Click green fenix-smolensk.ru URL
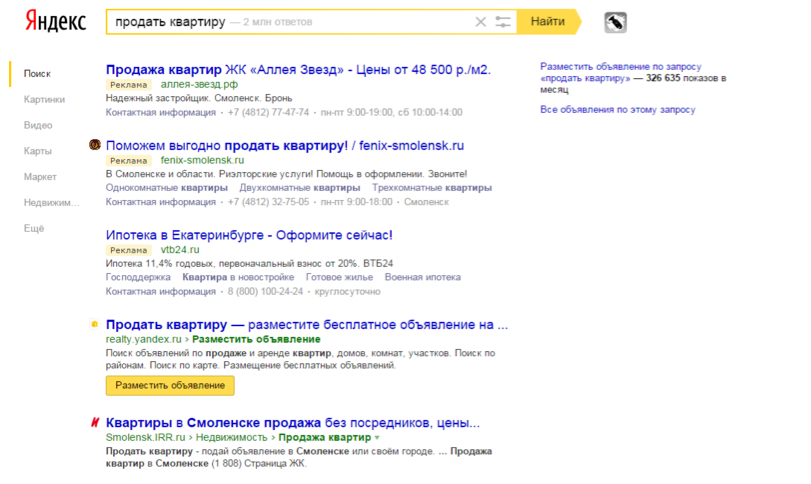The height and width of the screenshot is (484, 811). tap(202, 160)
